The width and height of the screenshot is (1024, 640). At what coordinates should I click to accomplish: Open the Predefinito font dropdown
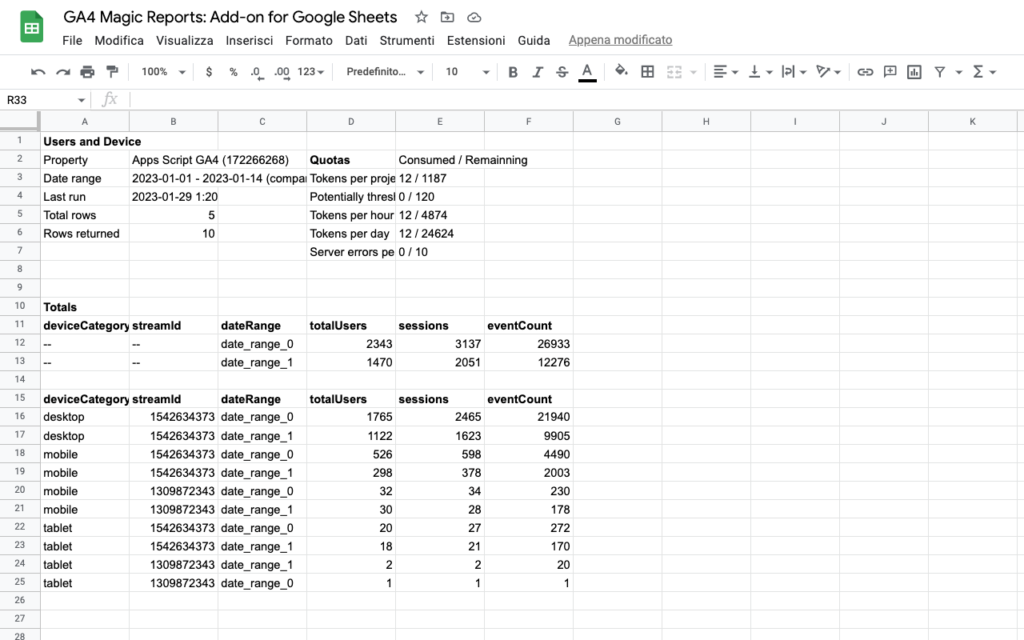(x=385, y=72)
